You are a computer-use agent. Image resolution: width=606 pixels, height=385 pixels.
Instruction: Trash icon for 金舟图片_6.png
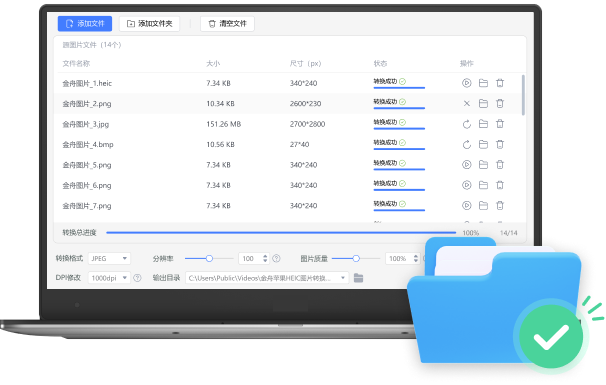[500, 185]
